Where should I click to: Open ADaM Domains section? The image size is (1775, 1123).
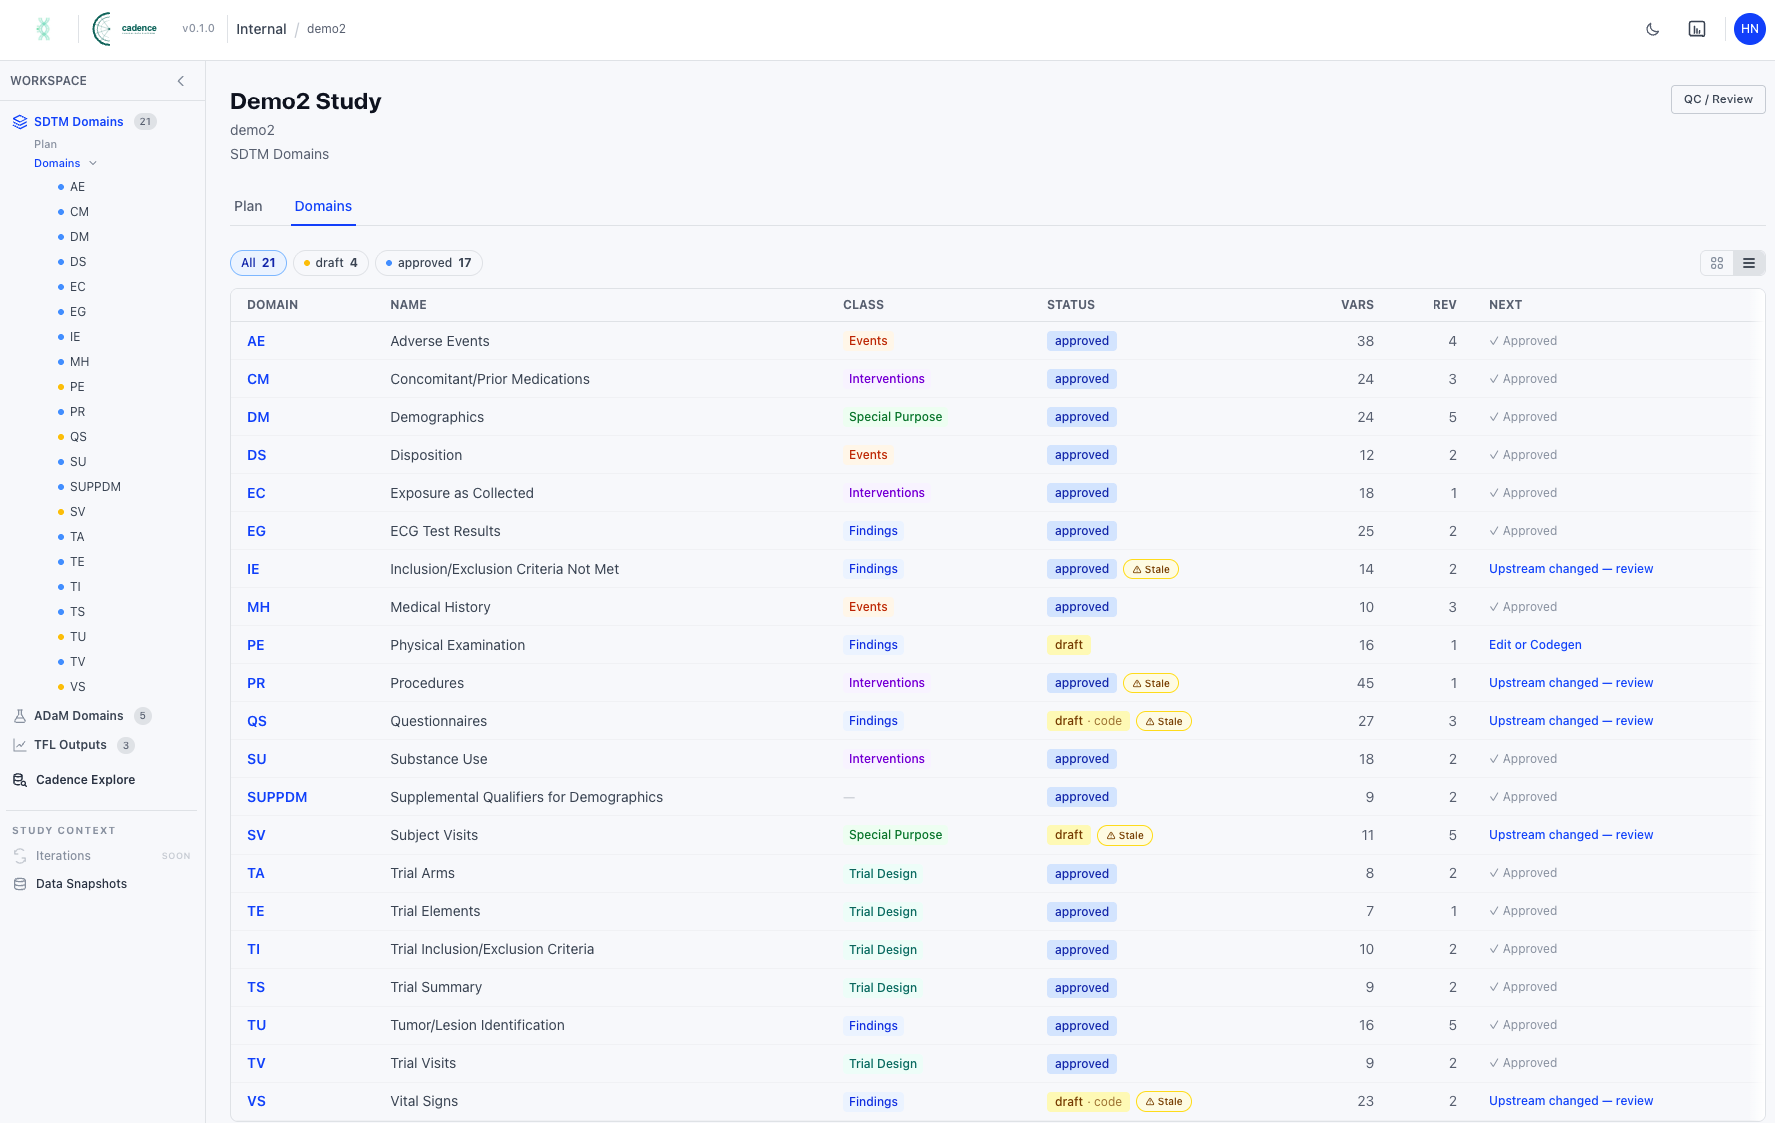79,716
